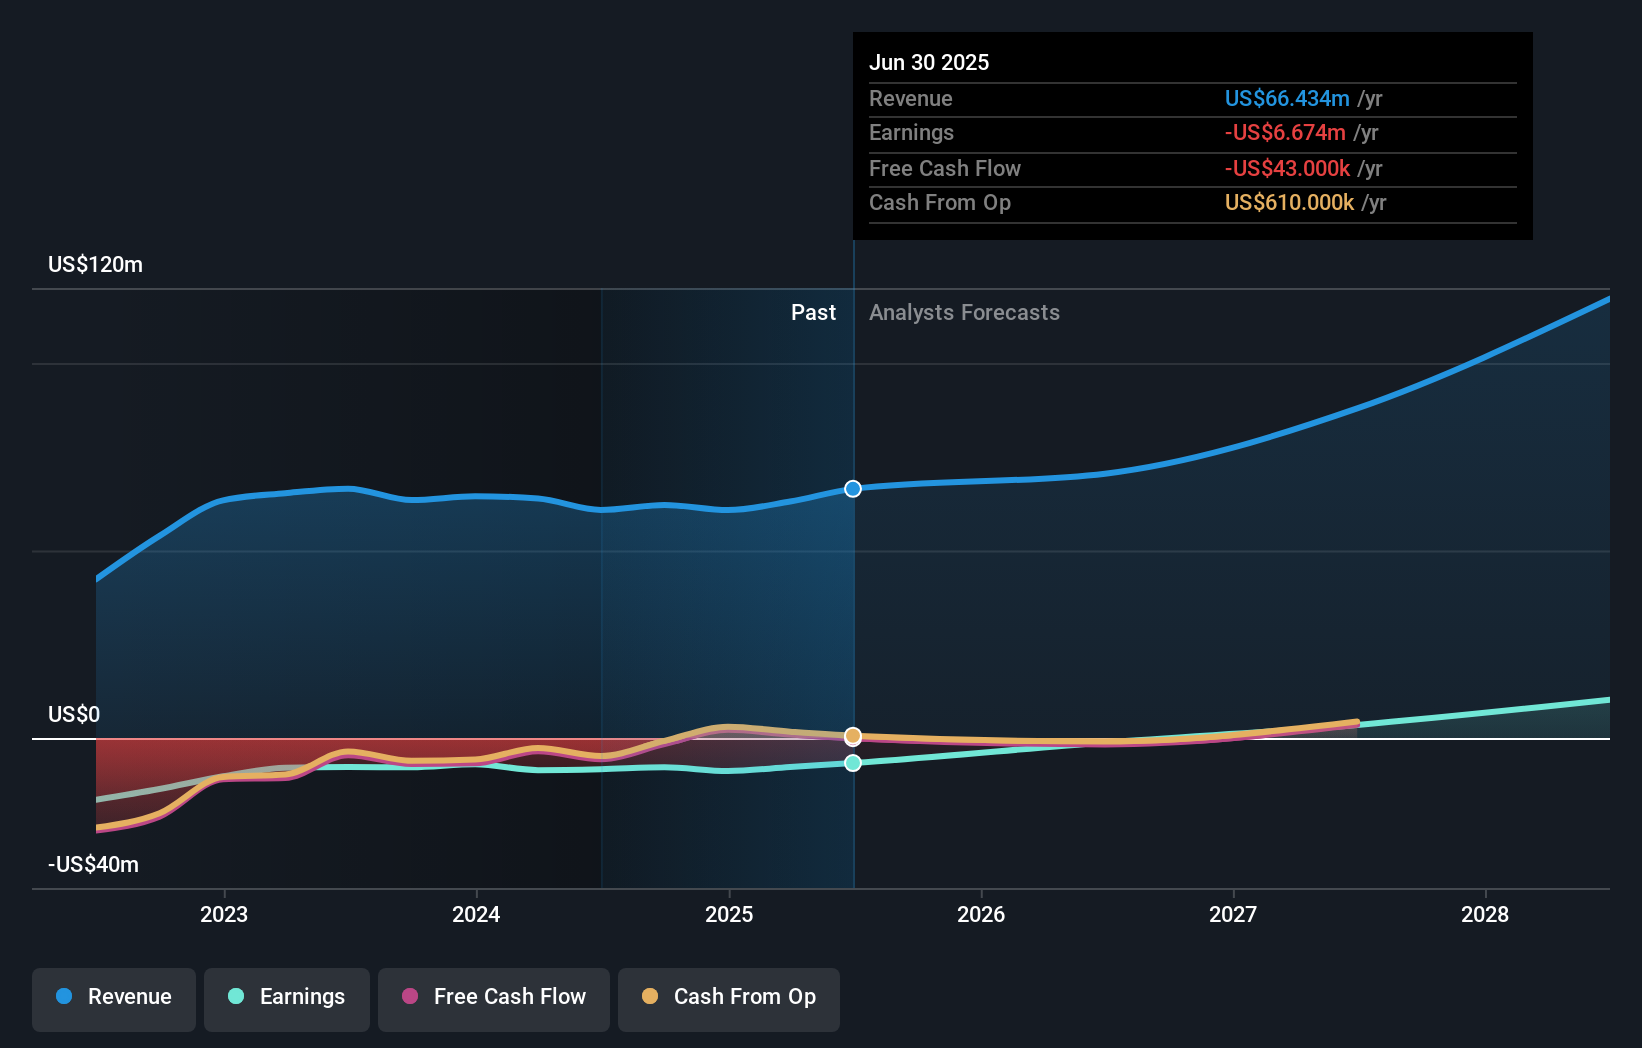Toggle the Cash From Op legend series
The height and width of the screenshot is (1048, 1642).
pos(729,999)
